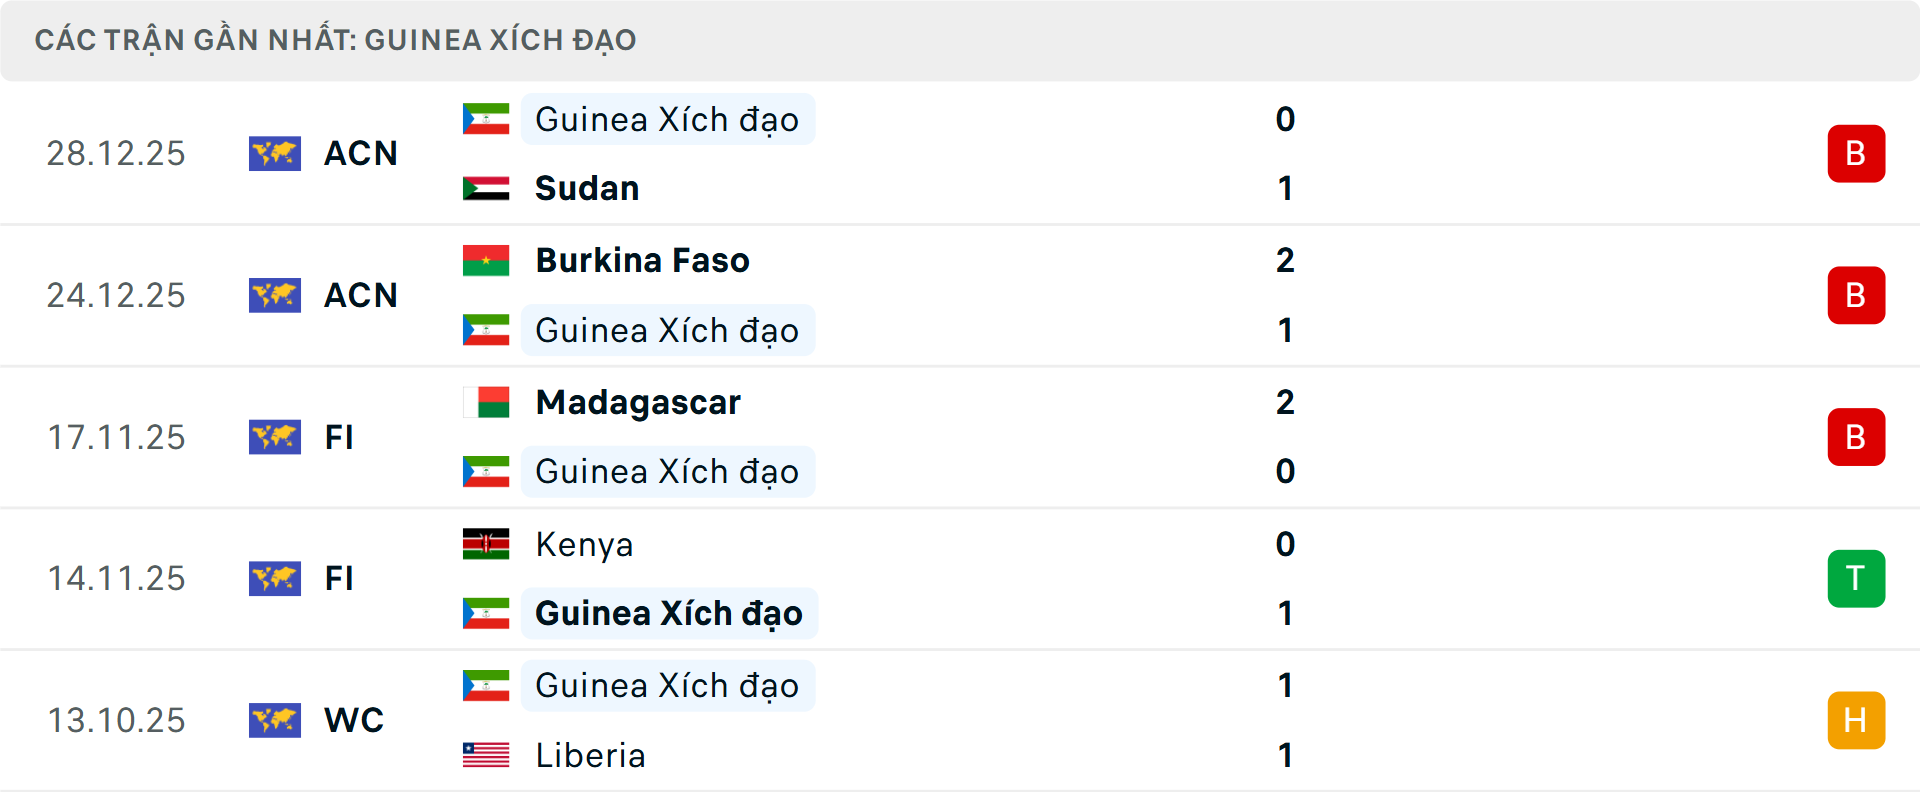Open the Burkina Faso team link

(642, 260)
